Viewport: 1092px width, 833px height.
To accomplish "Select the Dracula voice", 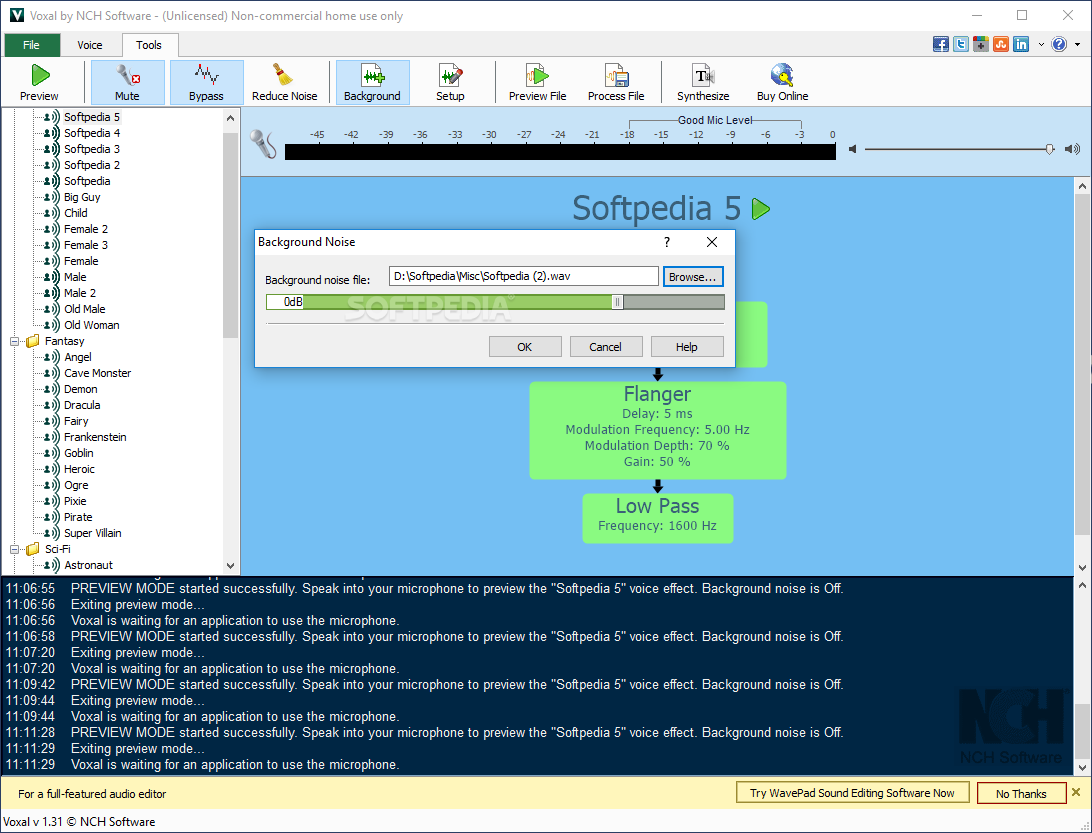I will click(x=82, y=405).
